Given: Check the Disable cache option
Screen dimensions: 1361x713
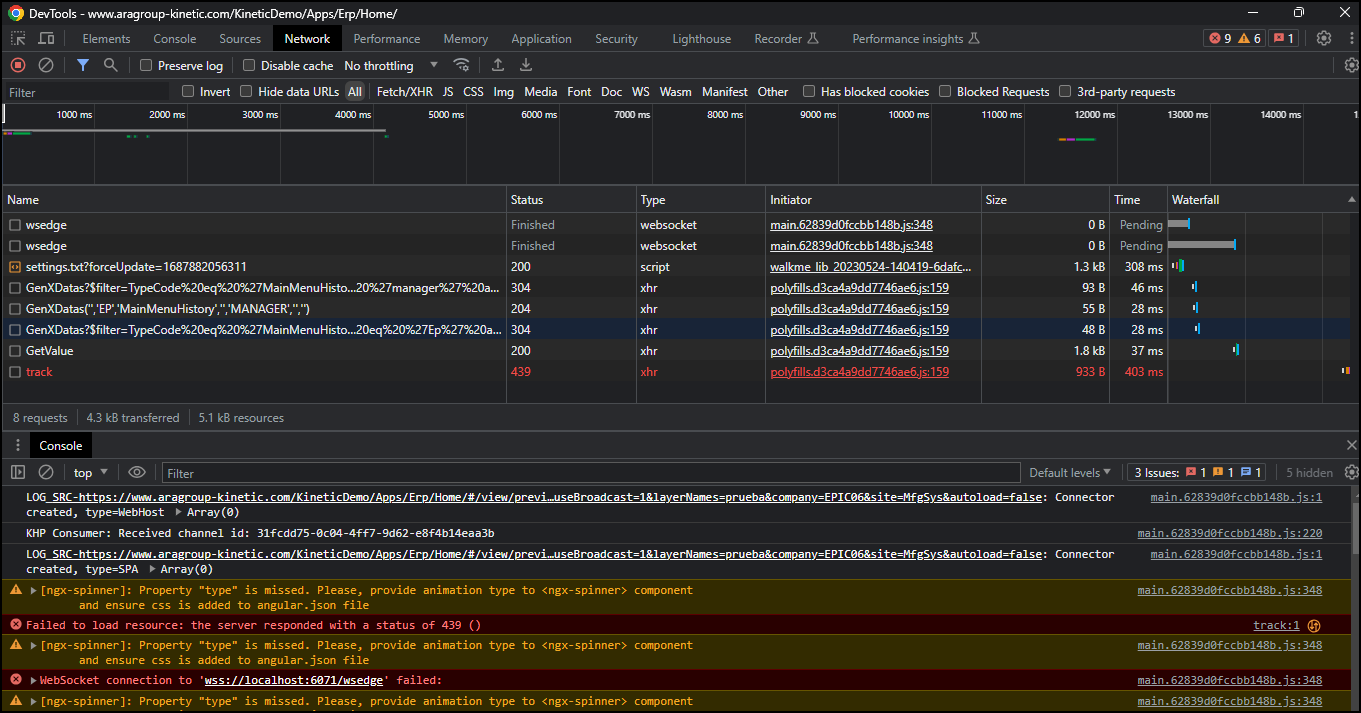Looking at the screenshot, I should 249,66.
